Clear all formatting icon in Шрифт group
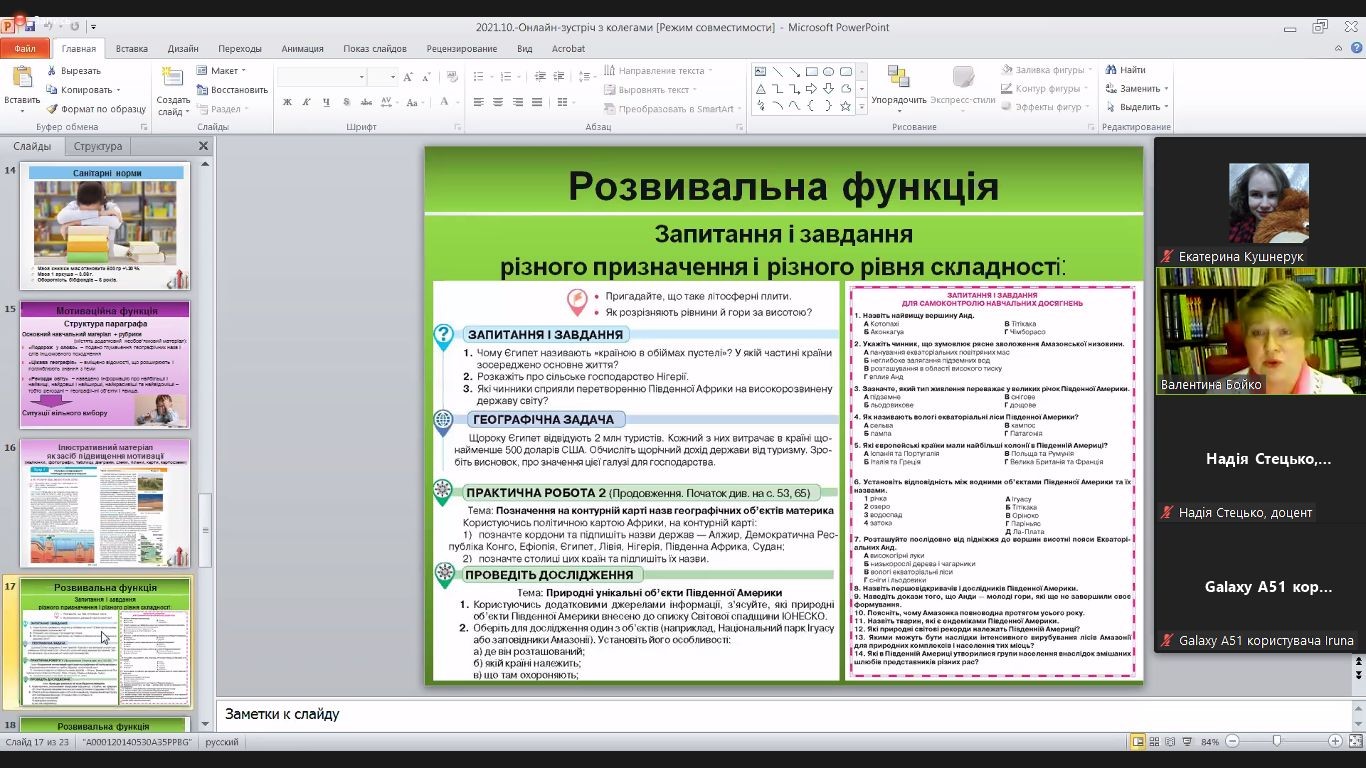 (452, 77)
